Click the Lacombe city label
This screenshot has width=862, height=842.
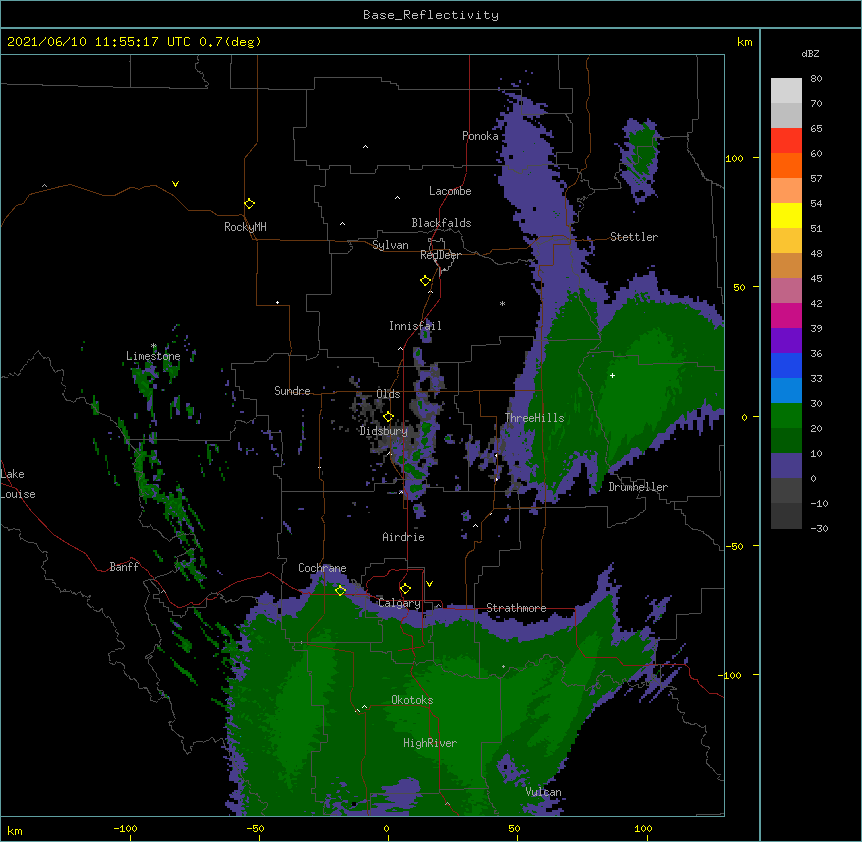pos(450,191)
